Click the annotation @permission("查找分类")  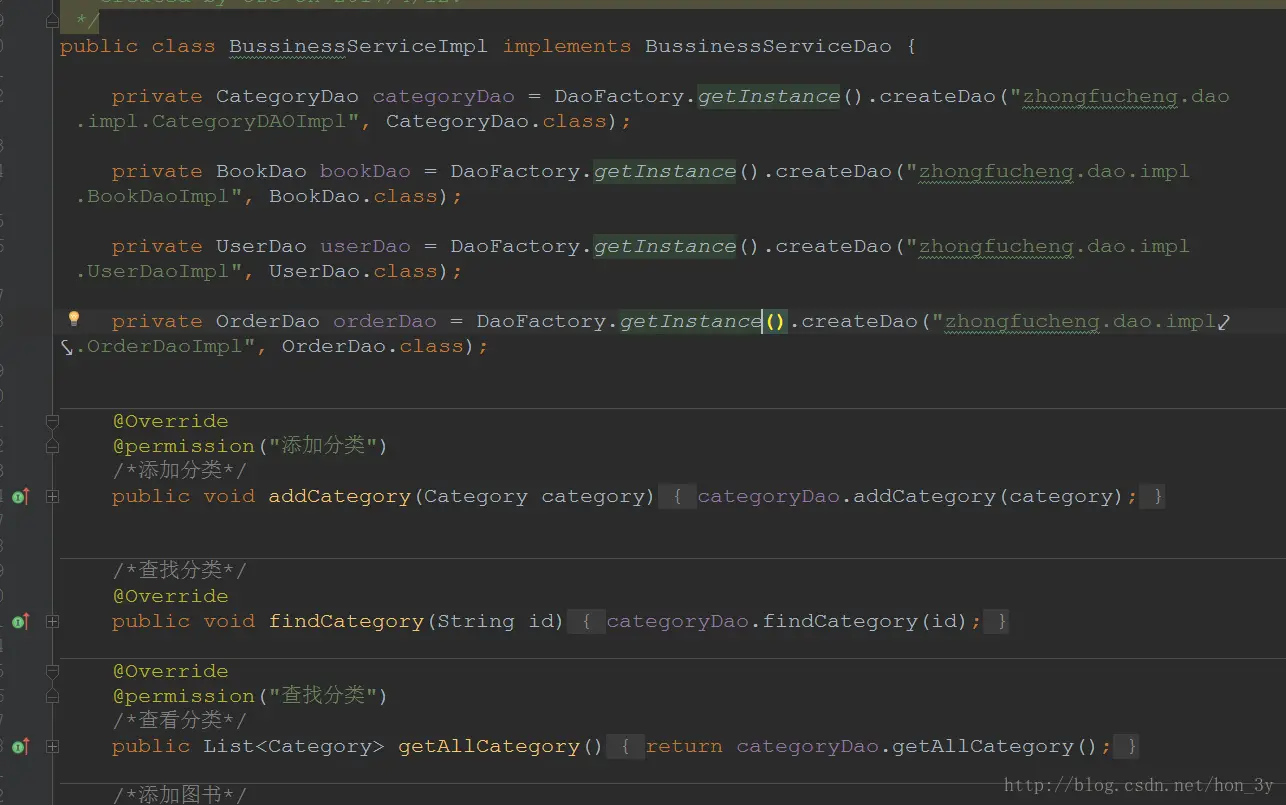(x=249, y=696)
